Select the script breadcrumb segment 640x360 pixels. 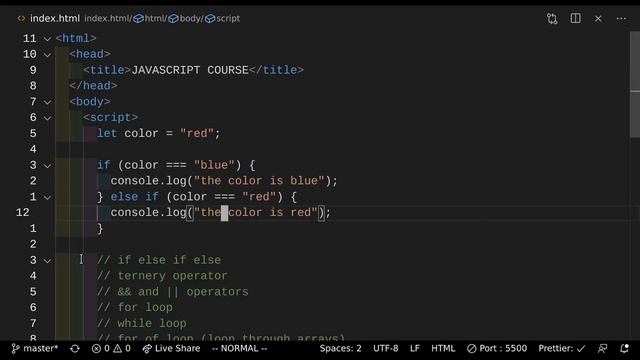(x=228, y=18)
